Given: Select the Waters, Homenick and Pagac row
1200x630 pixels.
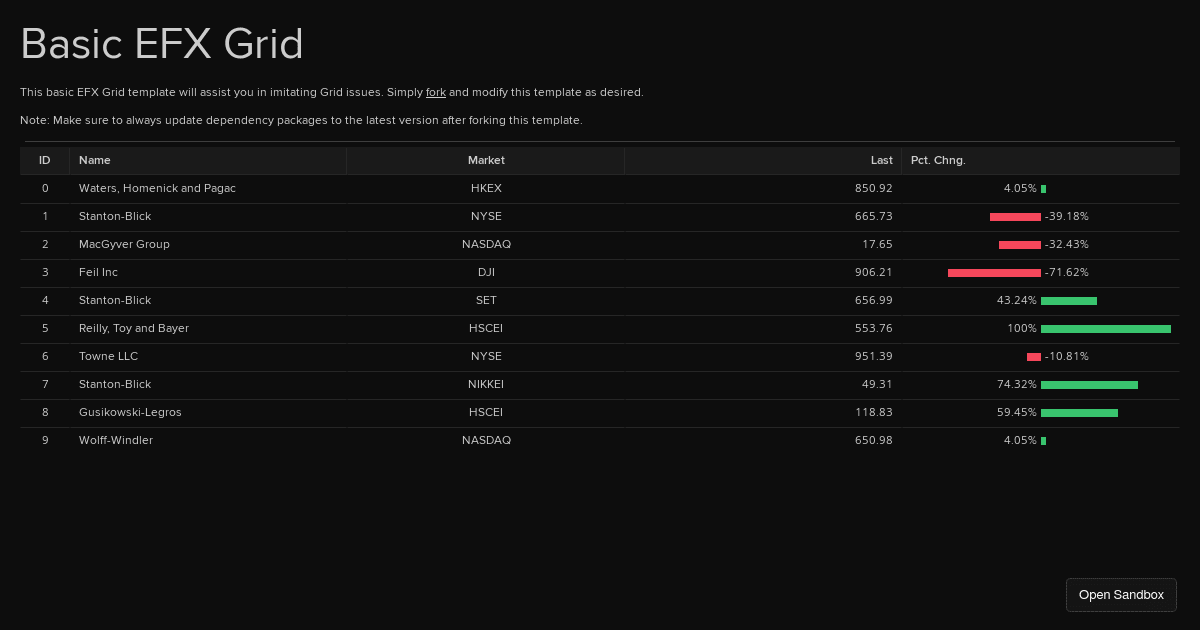Looking at the screenshot, I should point(157,188).
